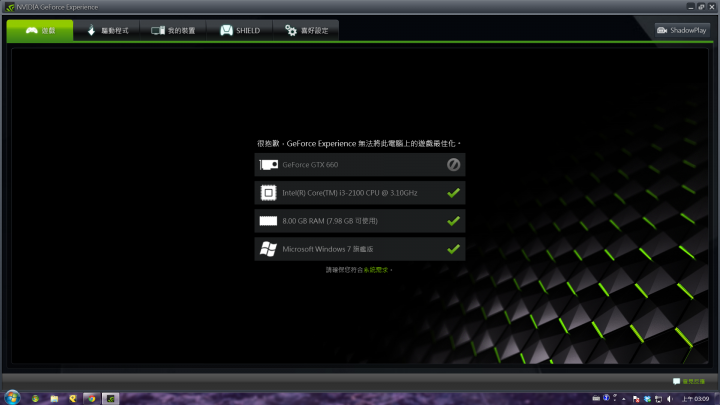Viewport: 720px width, 405px height.
Task: Open Windows Explorer from the taskbar
Action: pyautogui.click(x=54, y=399)
